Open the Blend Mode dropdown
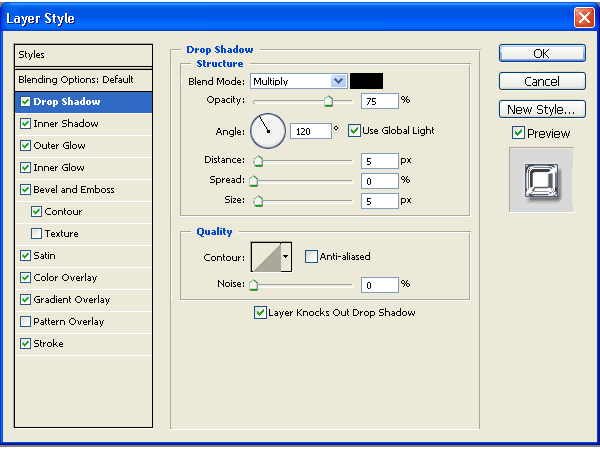600x450 pixels. pyautogui.click(x=338, y=81)
